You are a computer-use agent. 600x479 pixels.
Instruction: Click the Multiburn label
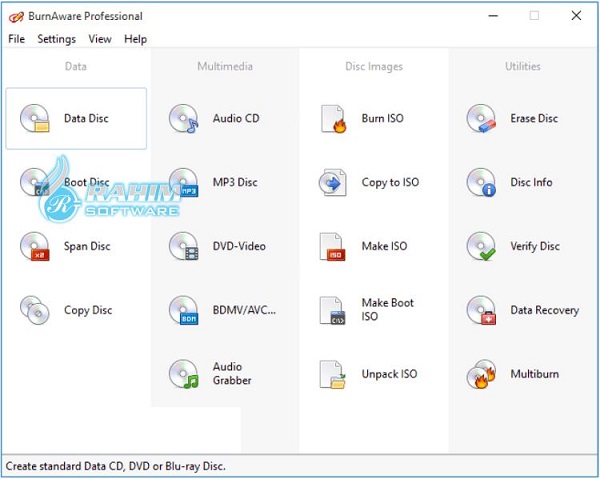pyautogui.click(x=535, y=374)
